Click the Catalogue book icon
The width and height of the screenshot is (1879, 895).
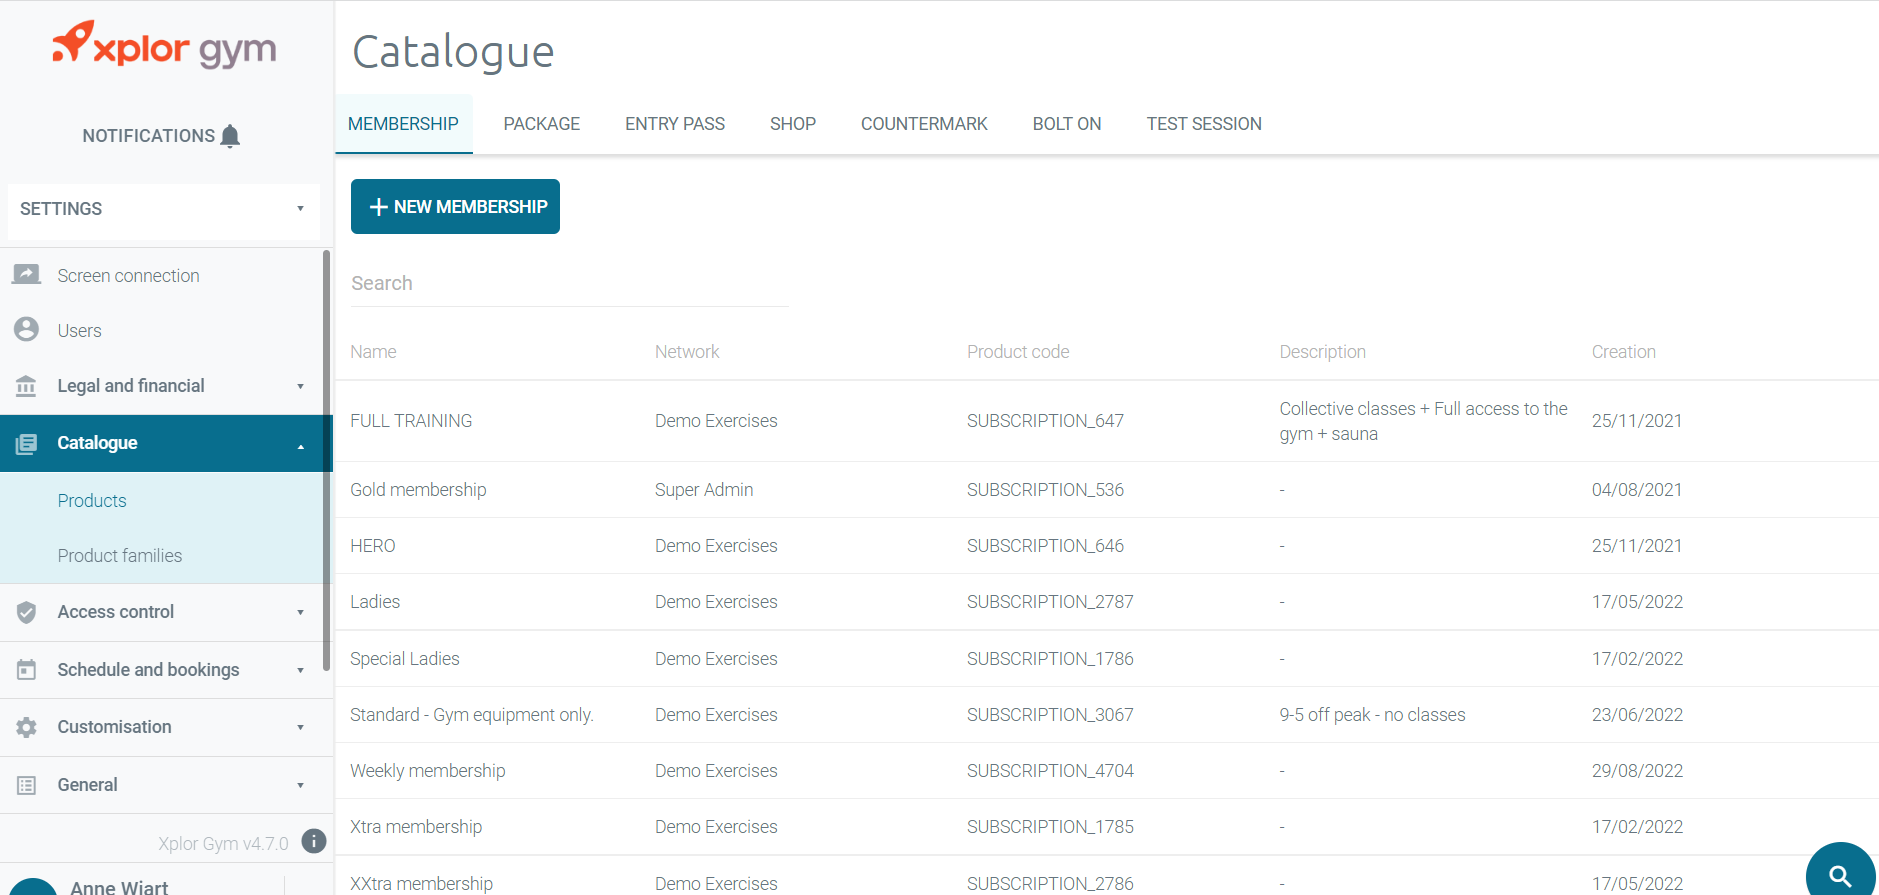coord(26,443)
